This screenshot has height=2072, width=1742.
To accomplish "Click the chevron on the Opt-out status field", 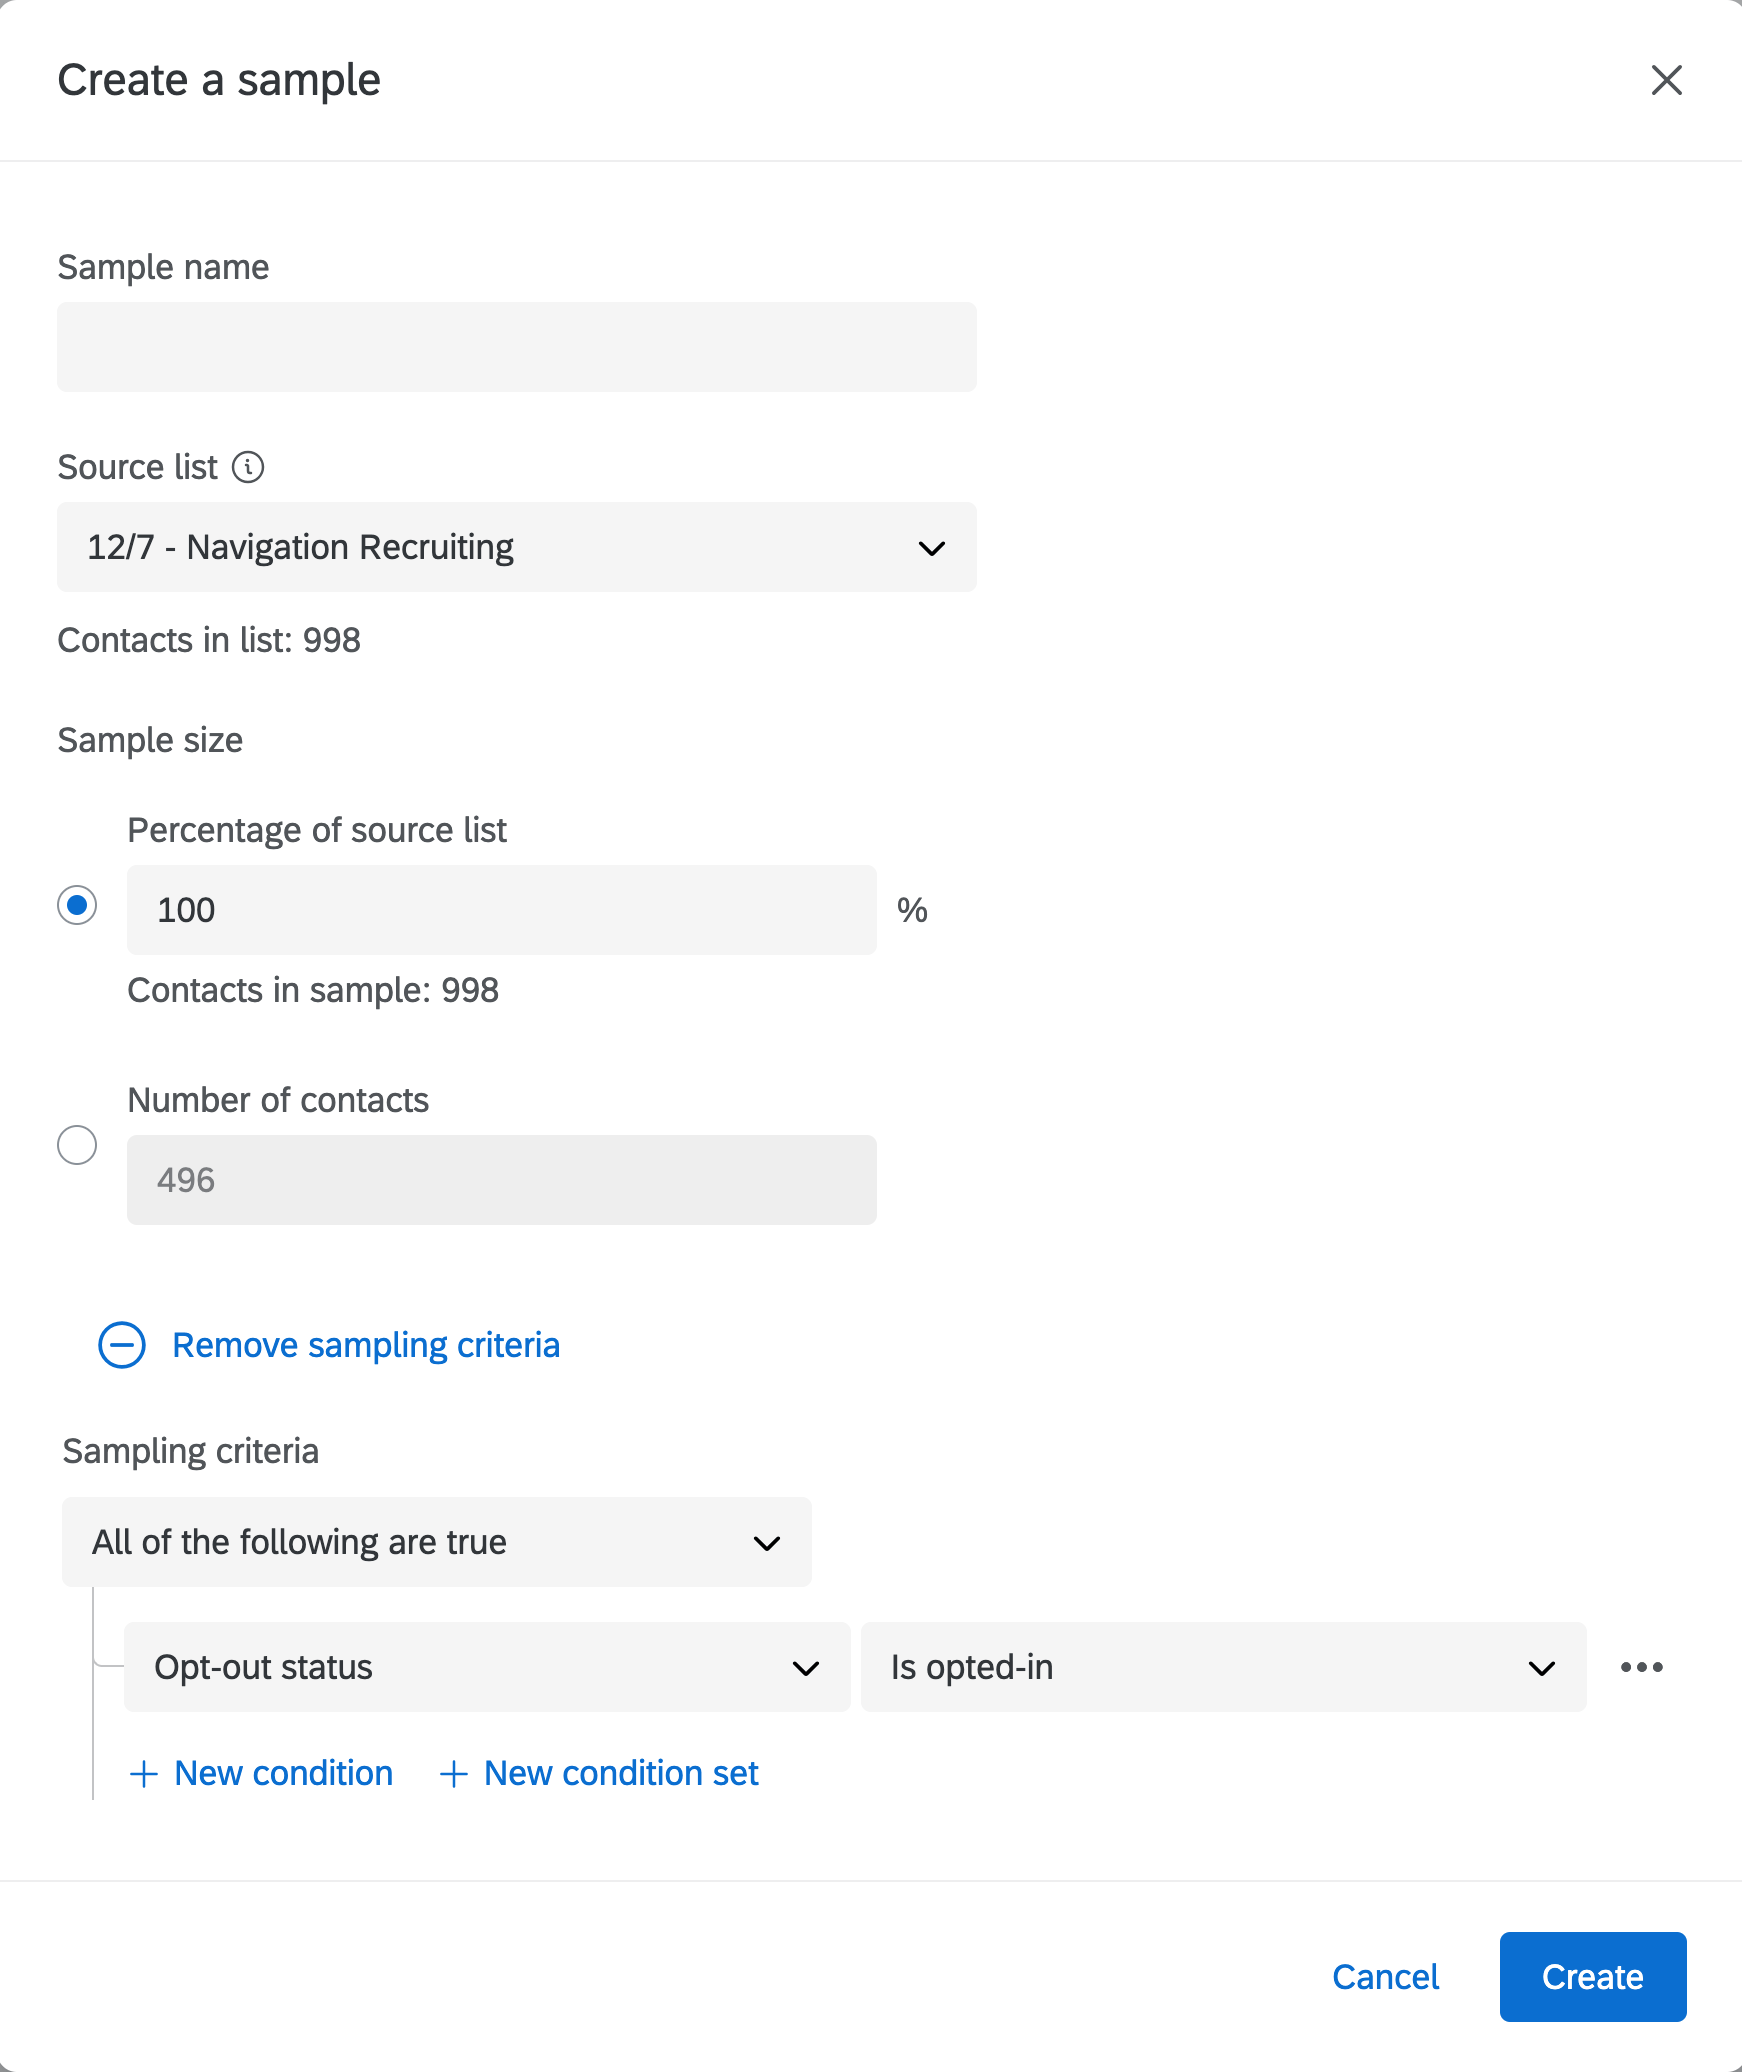I will 804,1666.
